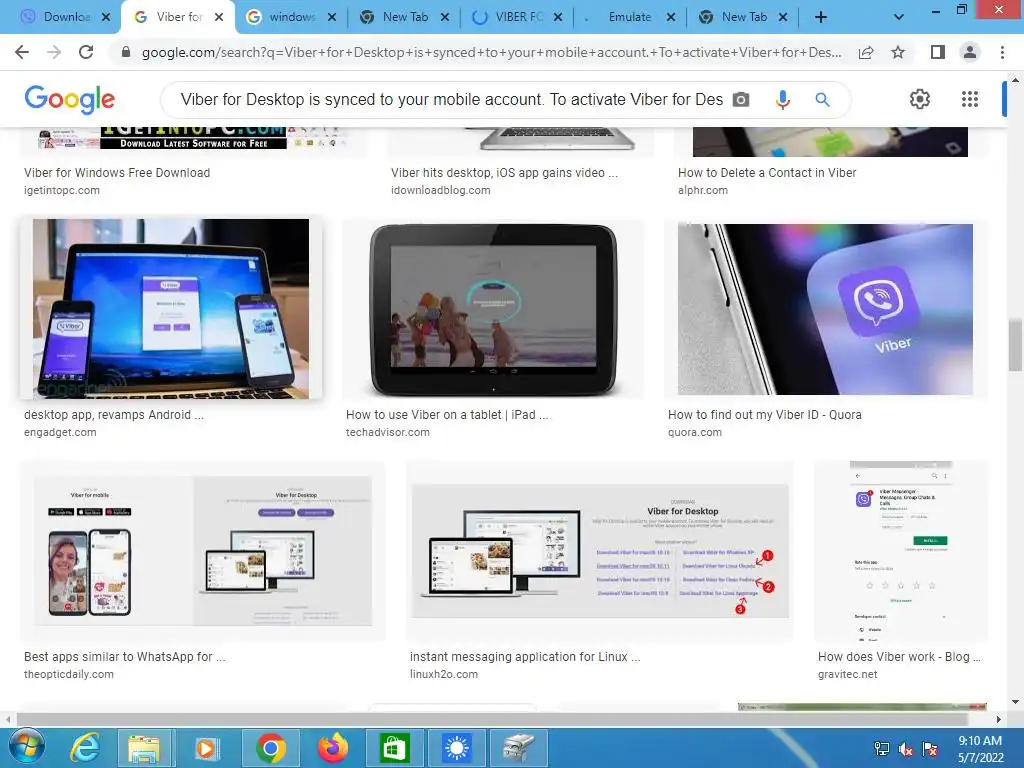The image size is (1024, 768).
Task: Launch Internet Explorer from taskbar
Action: click(85, 748)
